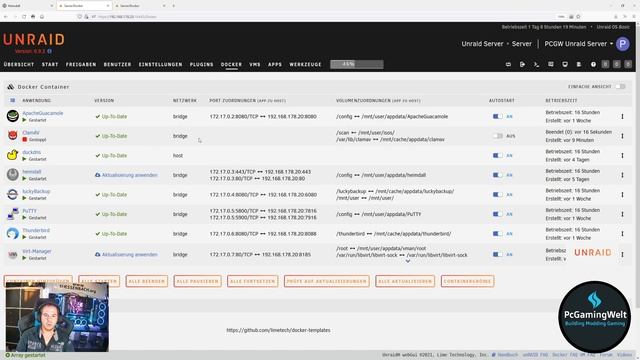Open PuTTY row three-dot menu
This screenshot has height=360, width=640.
[622, 214]
